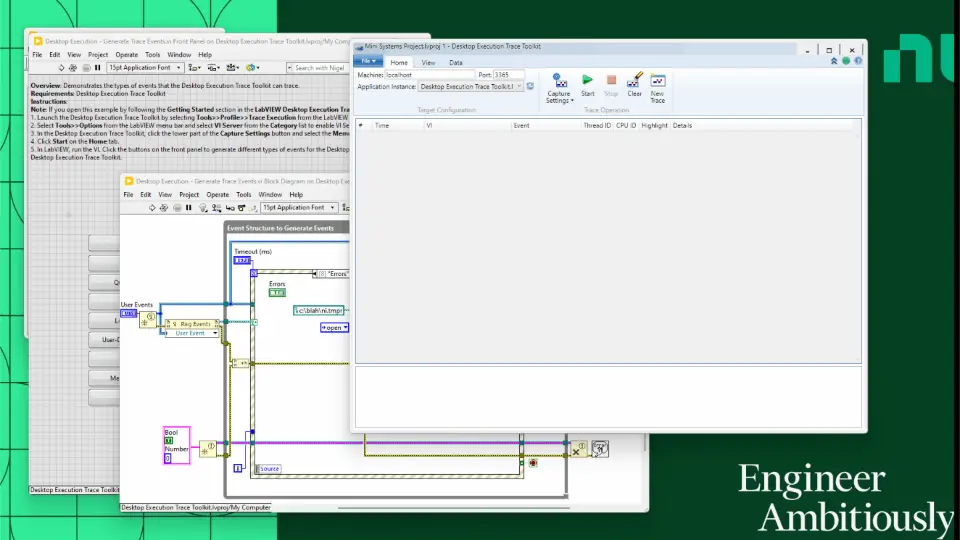Click the CPU ID column header
This screenshot has width=960, height=540.
tap(626, 126)
